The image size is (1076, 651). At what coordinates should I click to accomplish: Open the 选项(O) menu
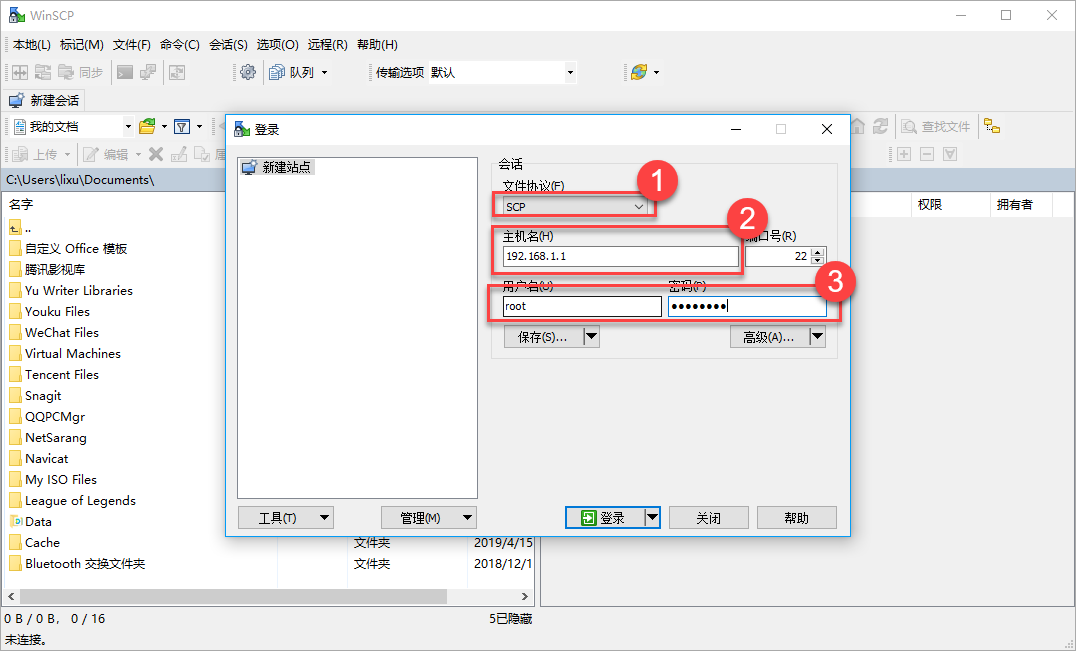point(278,45)
